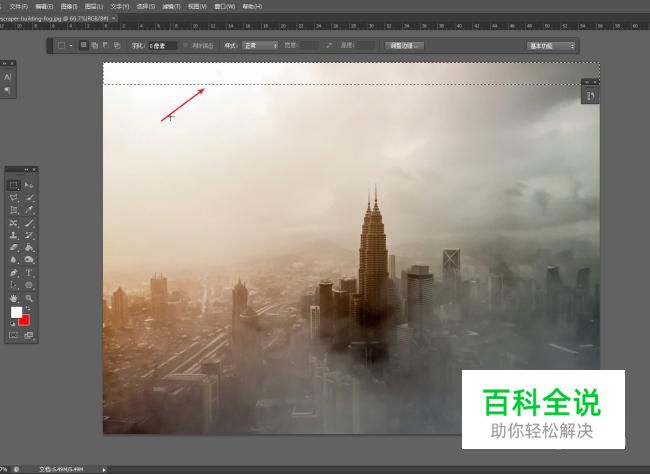Select the Eraser tool
Image resolution: width=650 pixels, height=474 pixels.
(x=14, y=248)
